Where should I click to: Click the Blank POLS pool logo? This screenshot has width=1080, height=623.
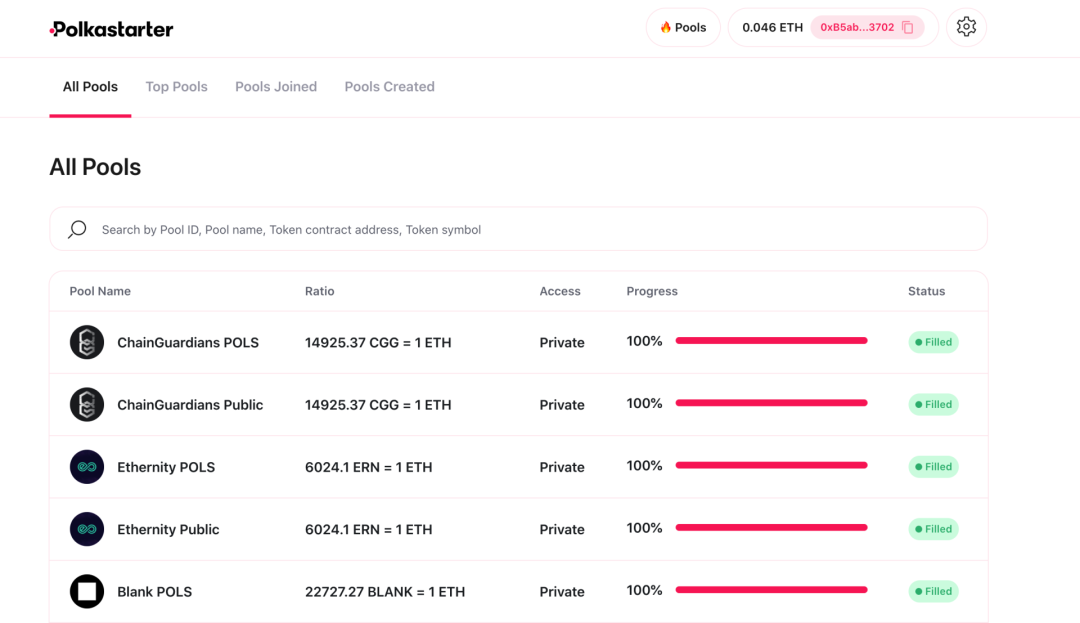pos(87,591)
